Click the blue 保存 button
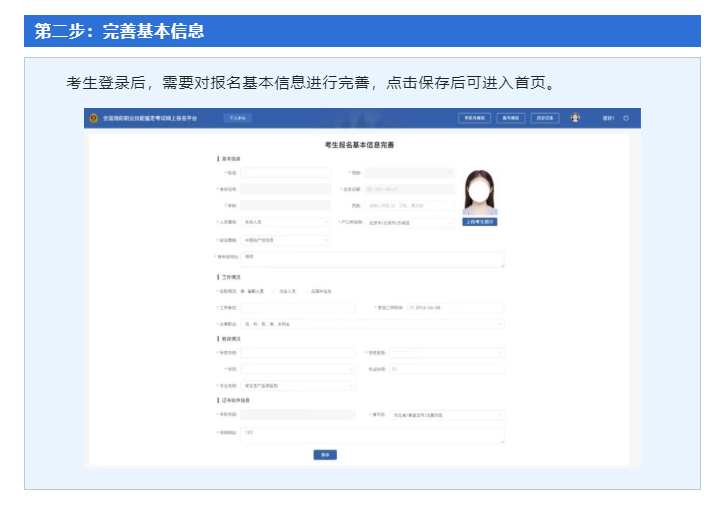 (x=325, y=454)
